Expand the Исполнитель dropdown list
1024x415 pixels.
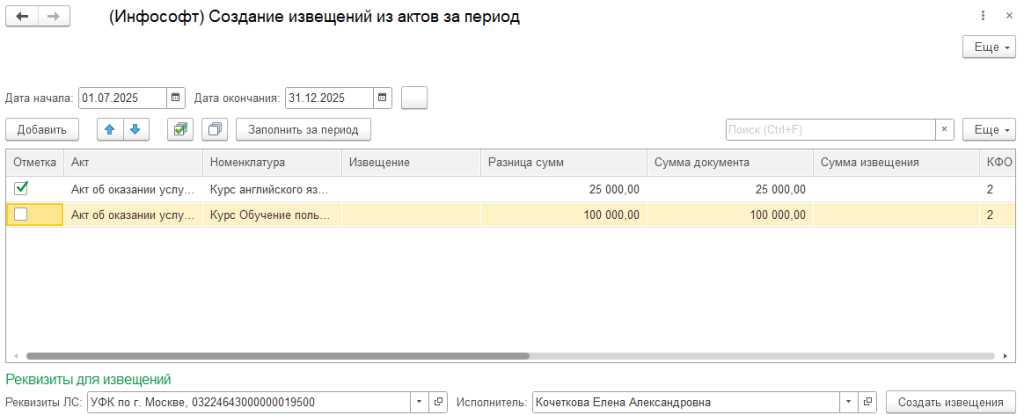pos(849,402)
